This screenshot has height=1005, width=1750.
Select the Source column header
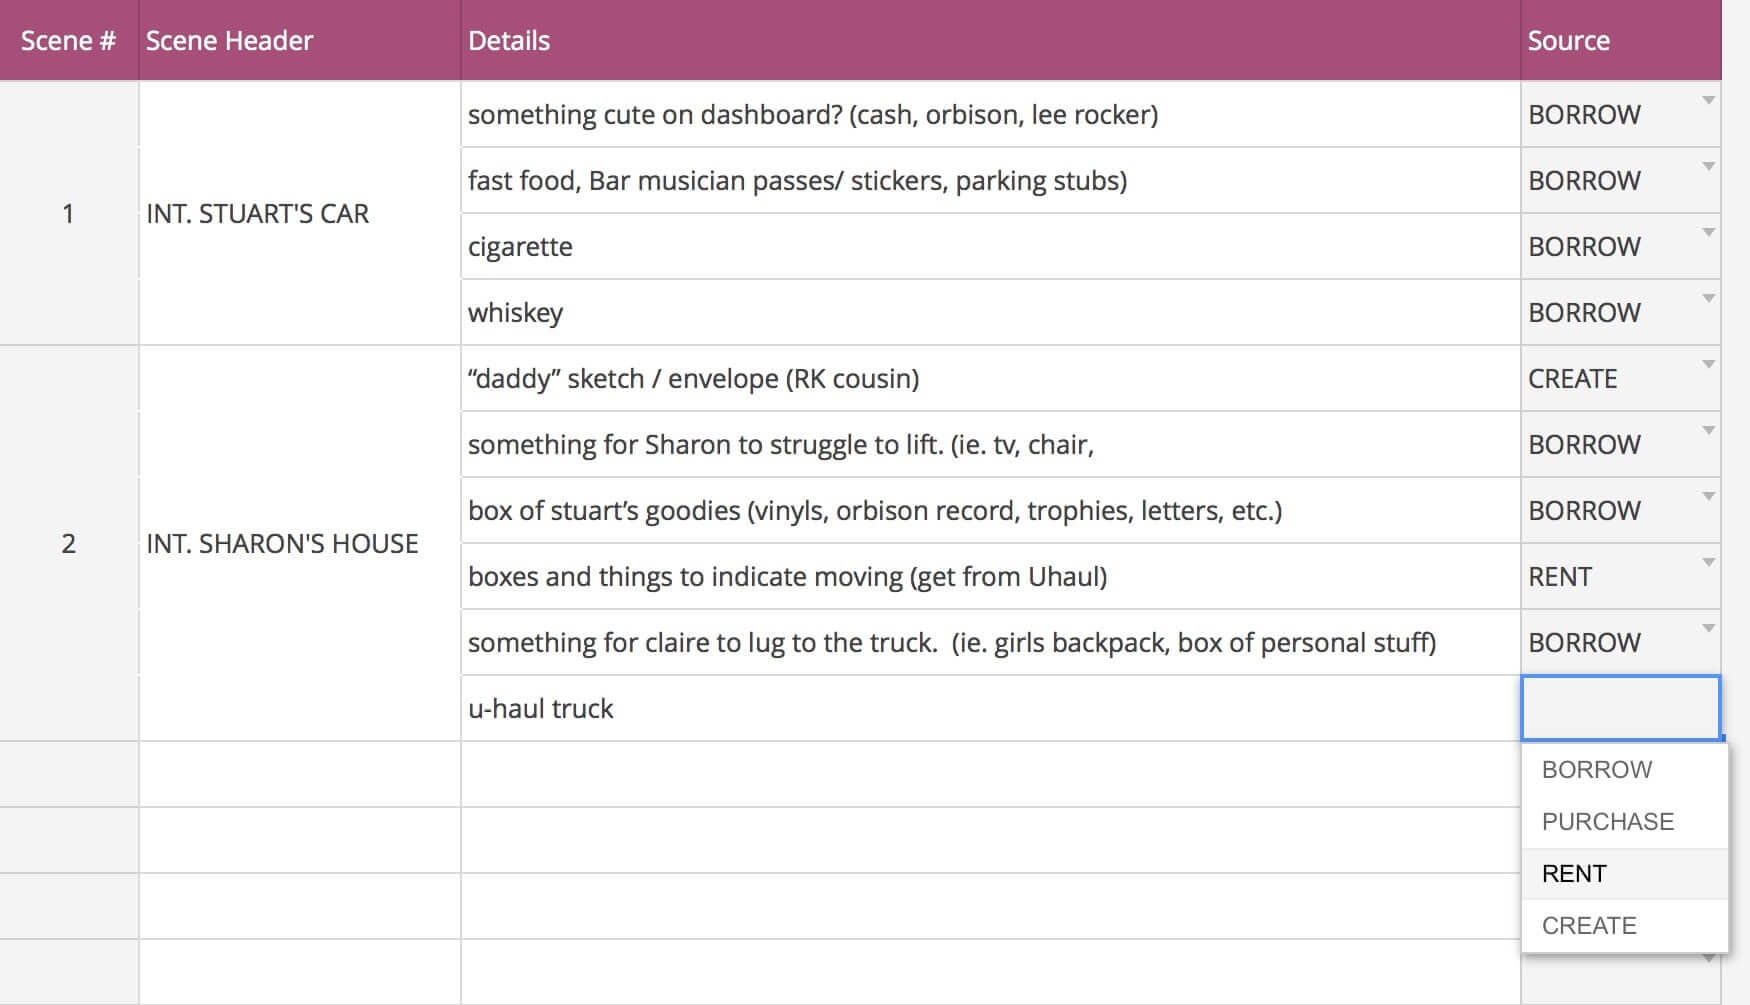coord(1568,40)
